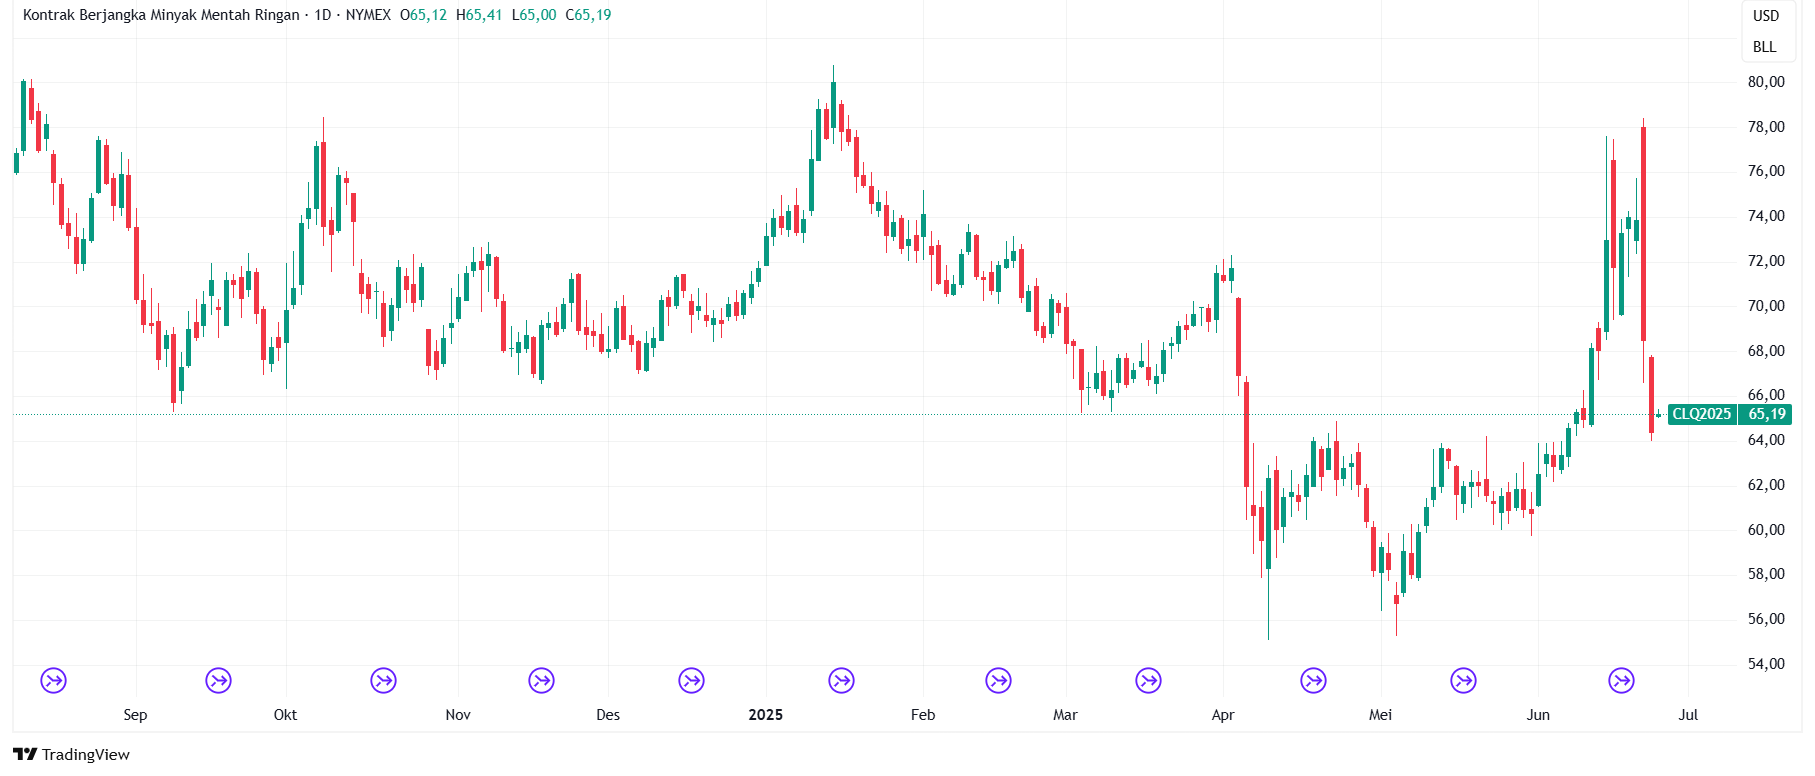Click the 62,00 price axis label
1815x776 pixels.
1766,485
